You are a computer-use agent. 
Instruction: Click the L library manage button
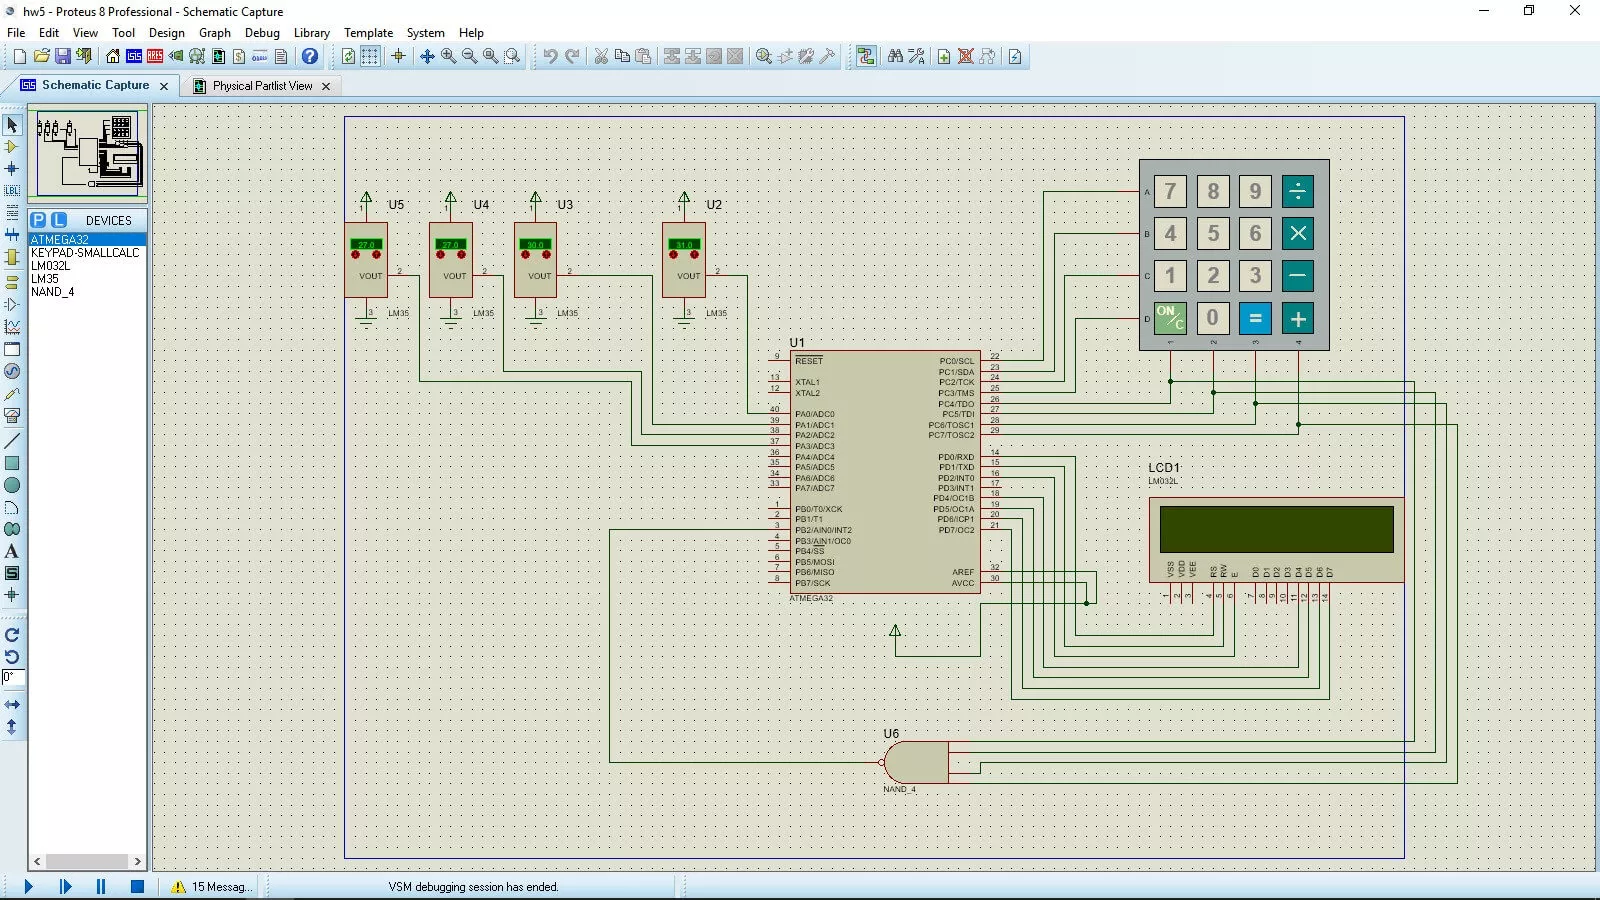coord(59,220)
